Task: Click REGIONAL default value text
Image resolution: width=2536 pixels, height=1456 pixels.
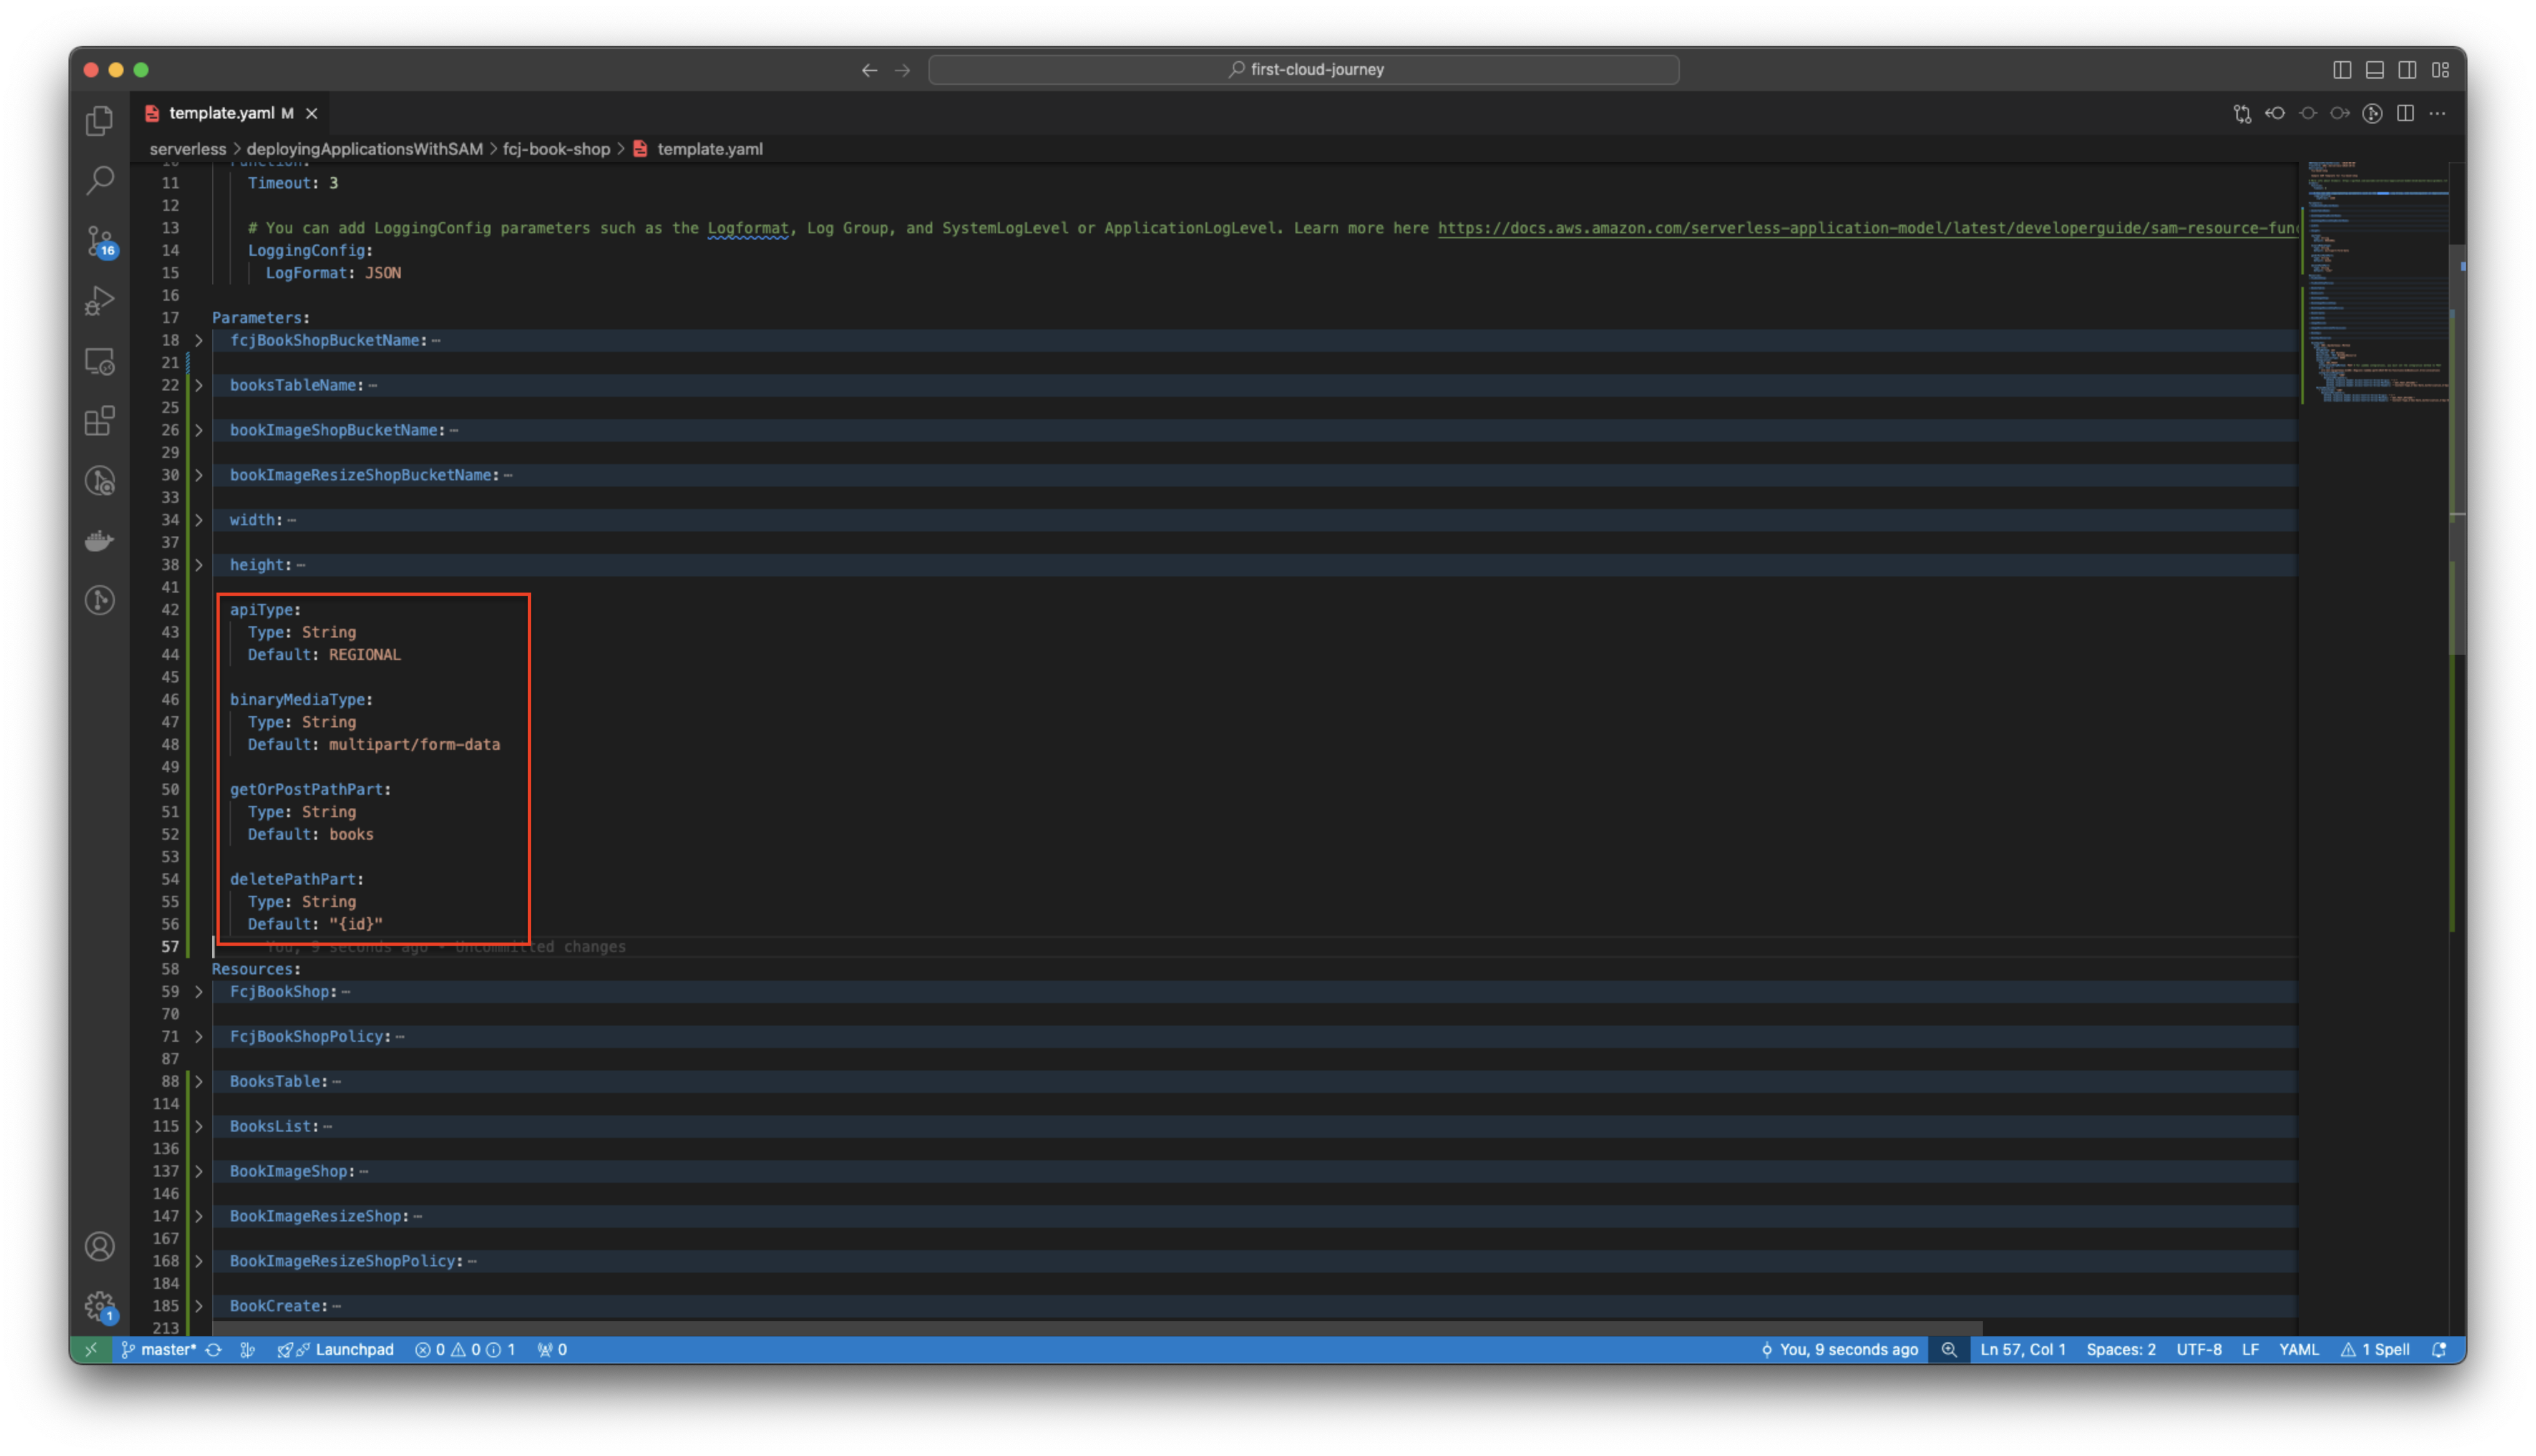Action: click(x=364, y=655)
